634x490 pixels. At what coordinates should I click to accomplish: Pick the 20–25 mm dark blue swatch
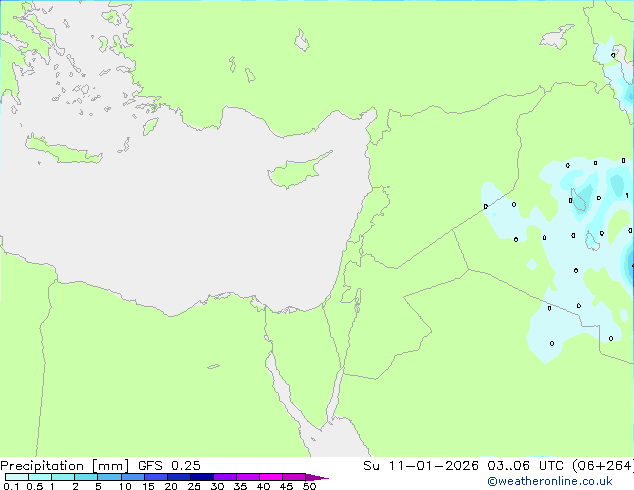pos(179,477)
